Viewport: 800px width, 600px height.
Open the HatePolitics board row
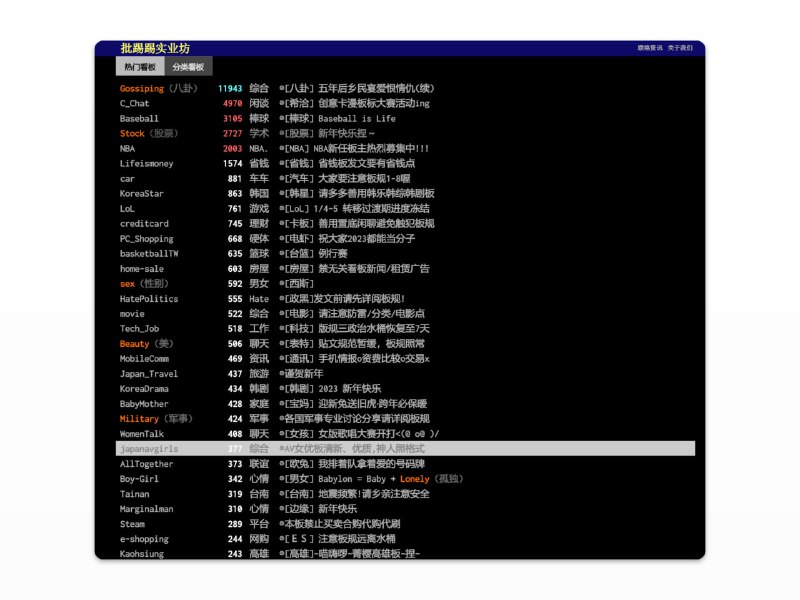tap(405, 299)
